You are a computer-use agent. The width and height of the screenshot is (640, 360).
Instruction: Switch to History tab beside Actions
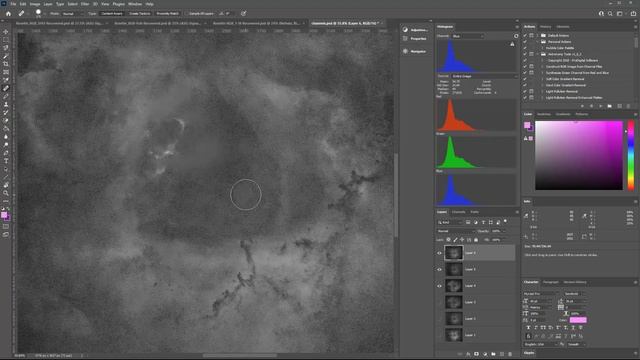click(545, 27)
